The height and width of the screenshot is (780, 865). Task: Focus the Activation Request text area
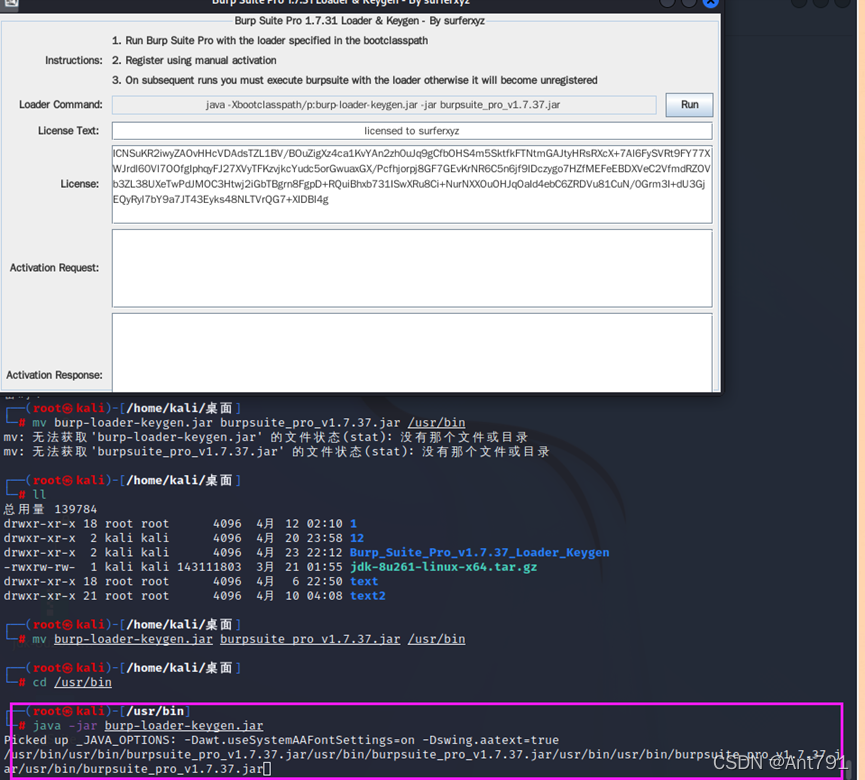tap(411, 267)
